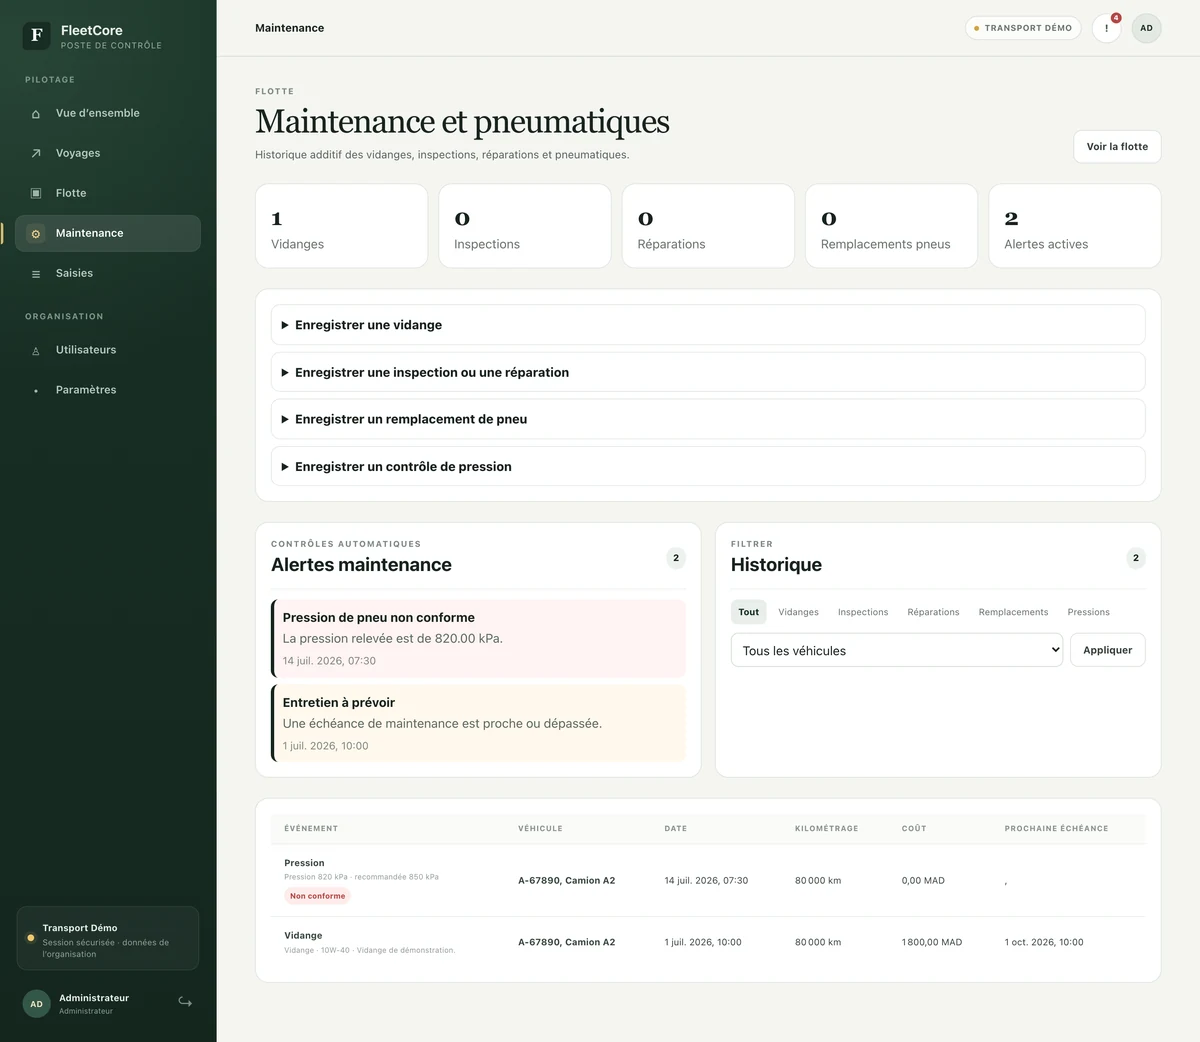Expand Enregistrer une inspection ou une réparation

(x=708, y=372)
